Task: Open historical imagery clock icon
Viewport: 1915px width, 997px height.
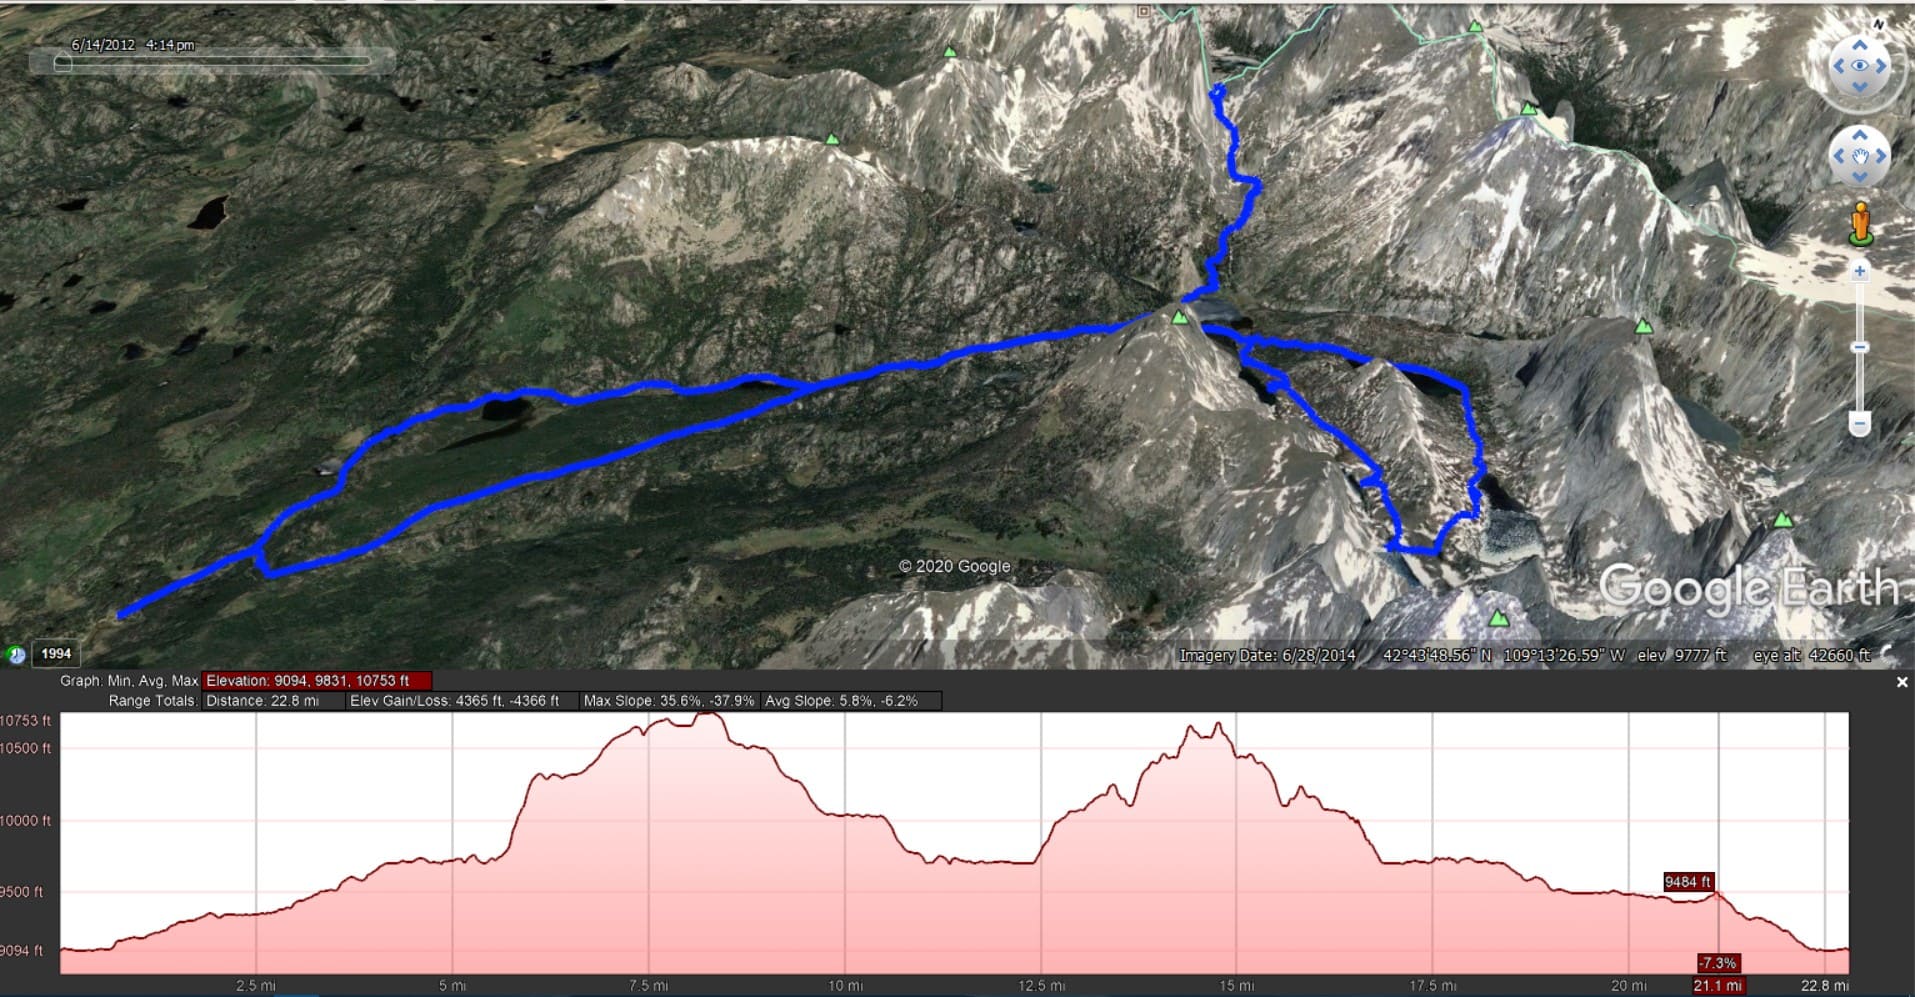Action: tap(16, 654)
